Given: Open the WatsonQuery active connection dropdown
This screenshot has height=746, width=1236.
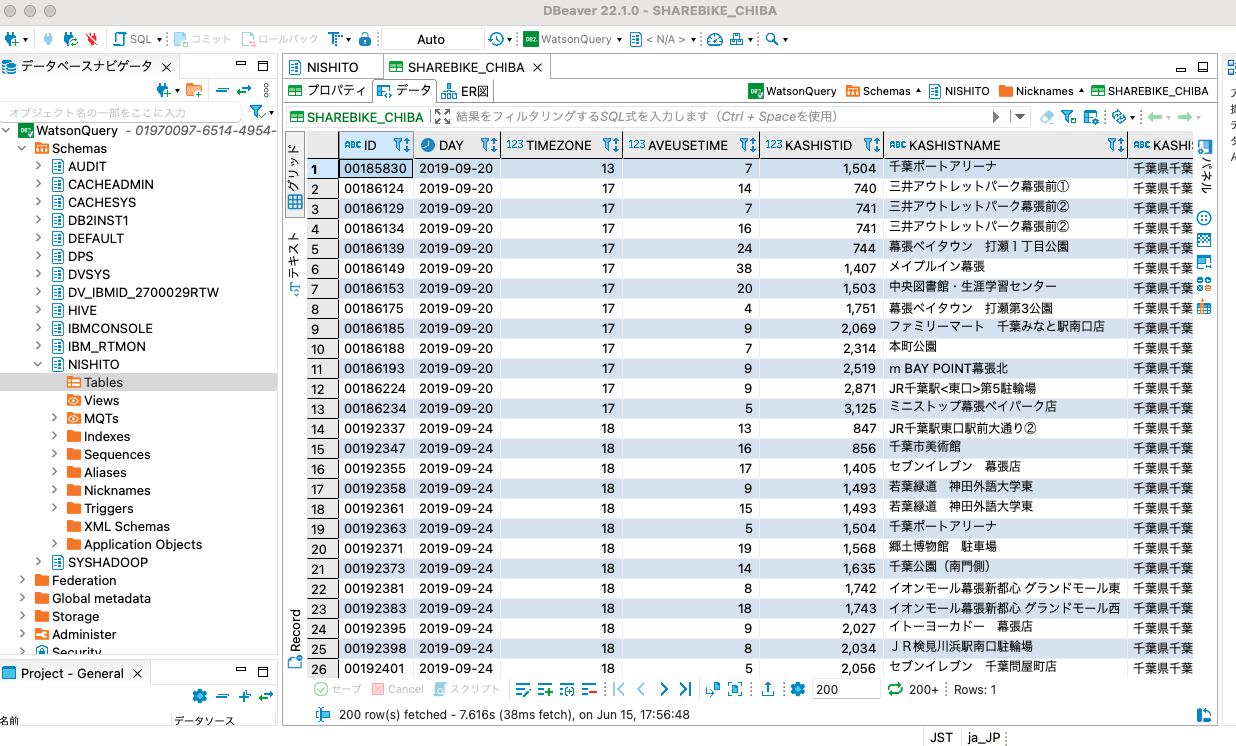Looking at the screenshot, I should pos(574,39).
